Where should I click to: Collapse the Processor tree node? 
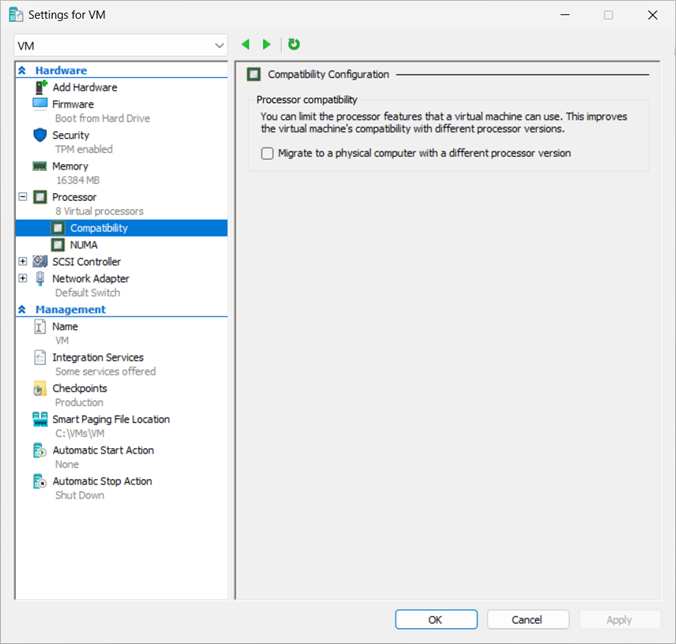pos(23,197)
